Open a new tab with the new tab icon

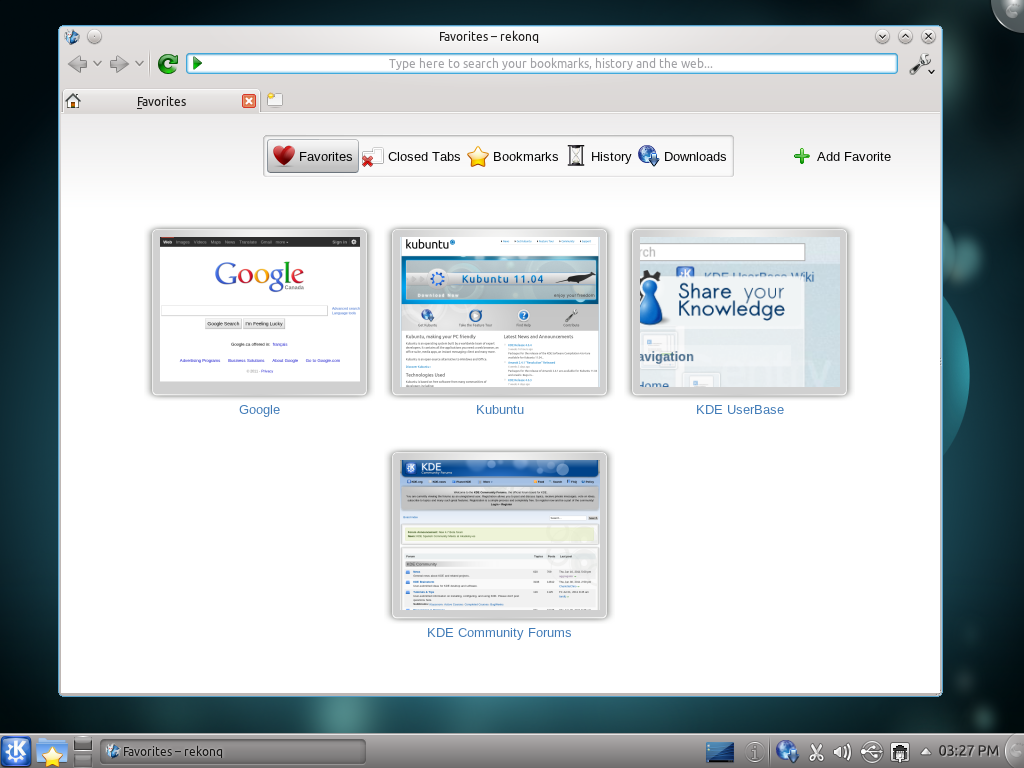point(275,100)
